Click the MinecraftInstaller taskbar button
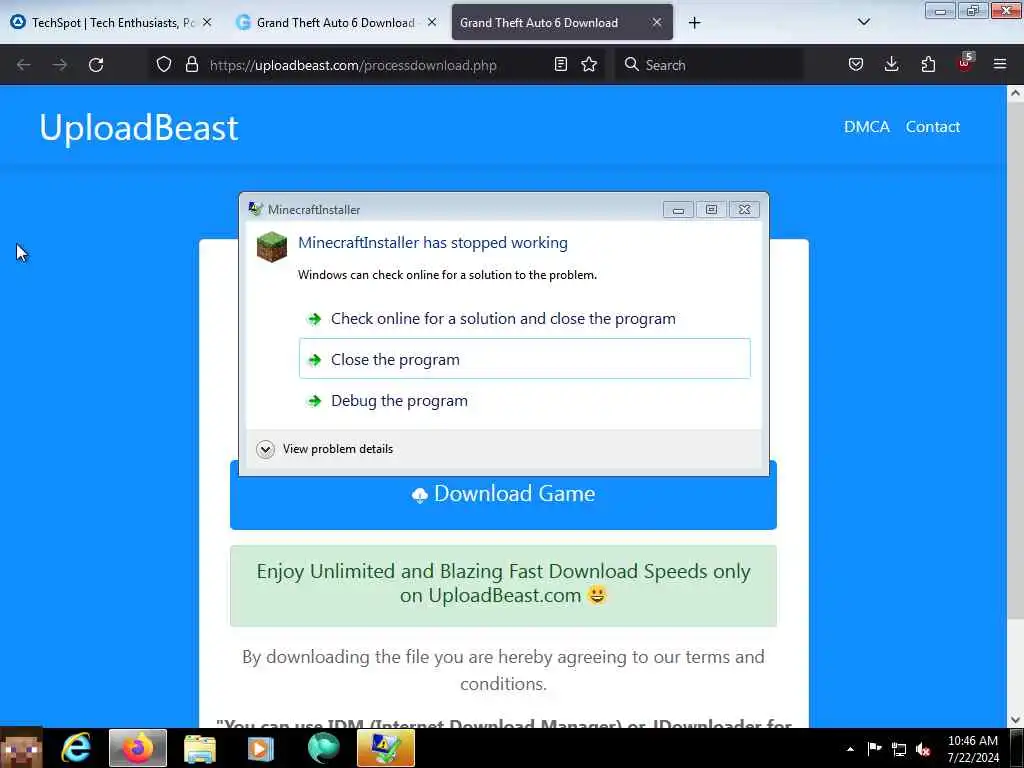Viewport: 1024px width, 768px height. (386, 748)
